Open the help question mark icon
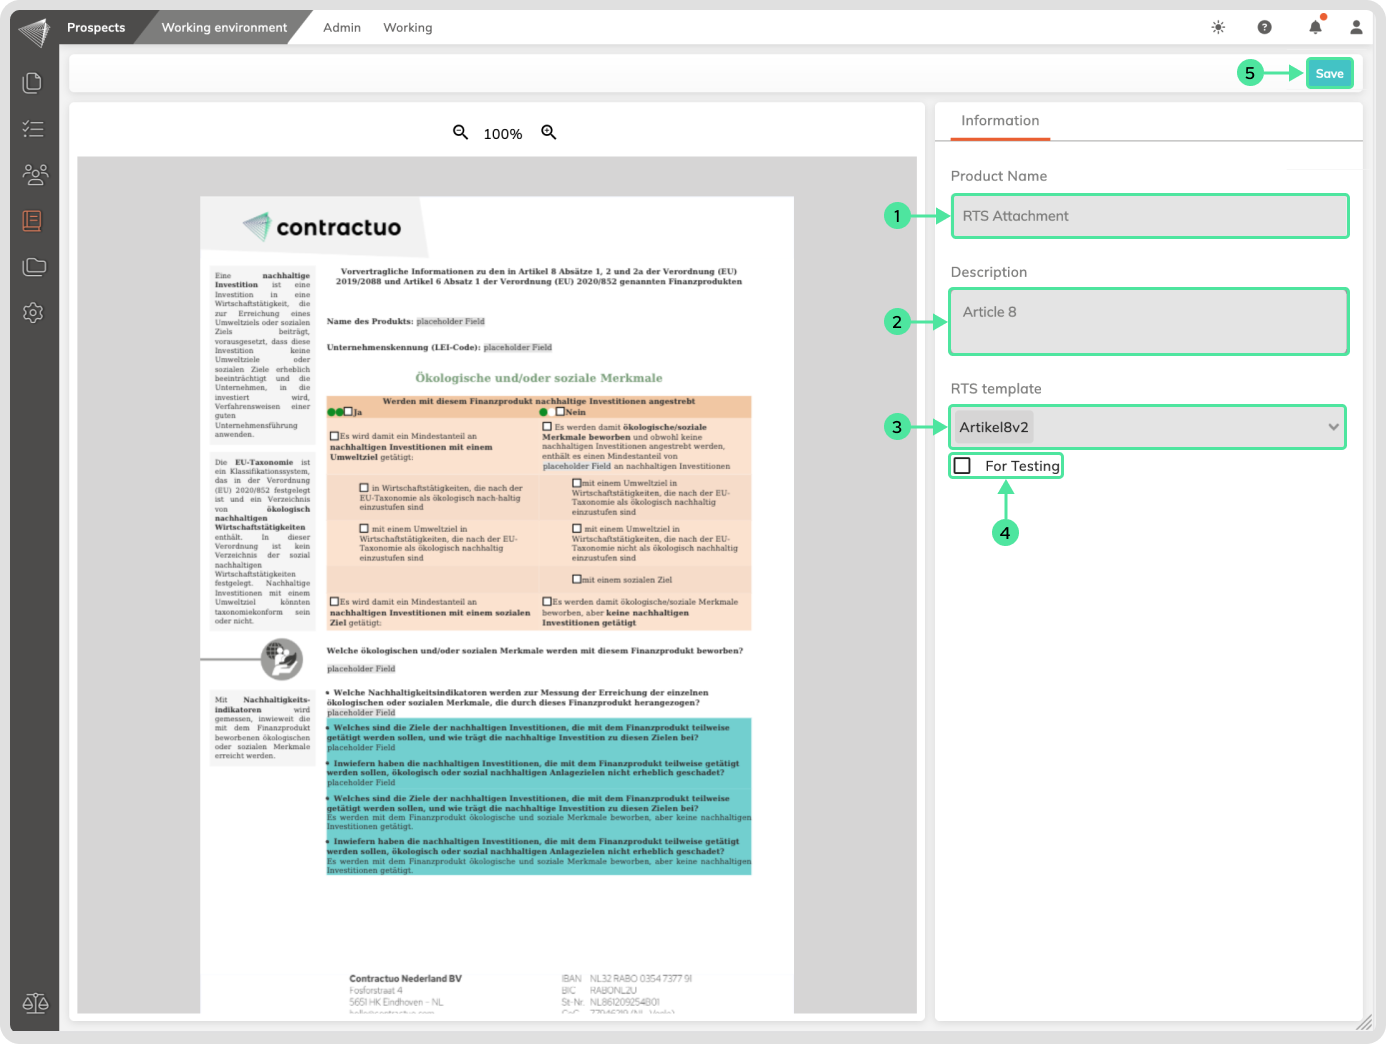 point(1264,28)
